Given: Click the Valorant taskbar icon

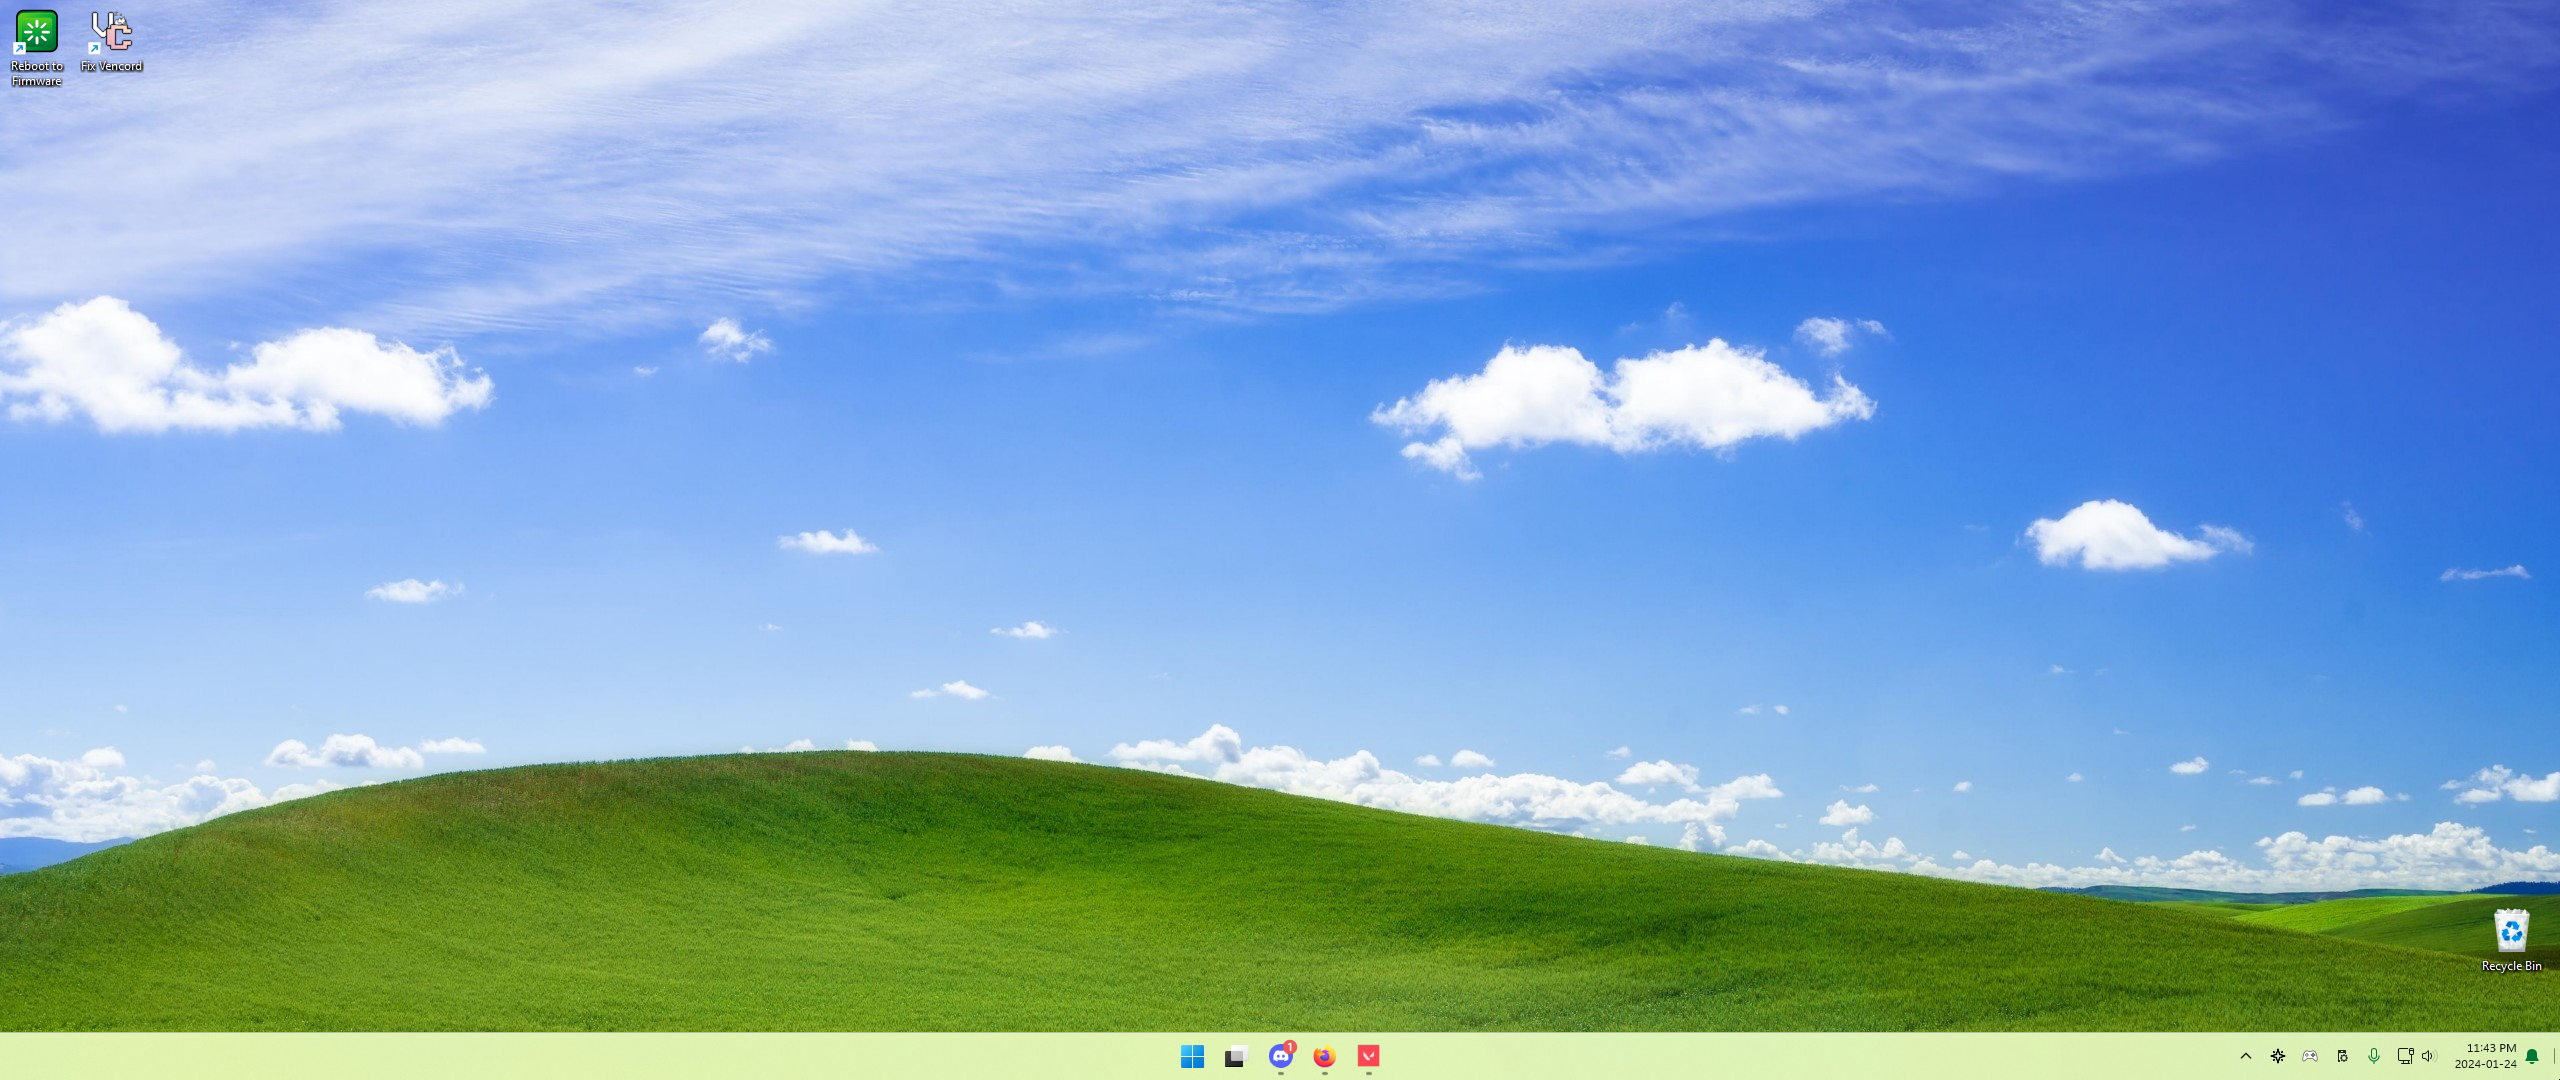Looking at the screenshot, I should click(x=1368, y=1056).
